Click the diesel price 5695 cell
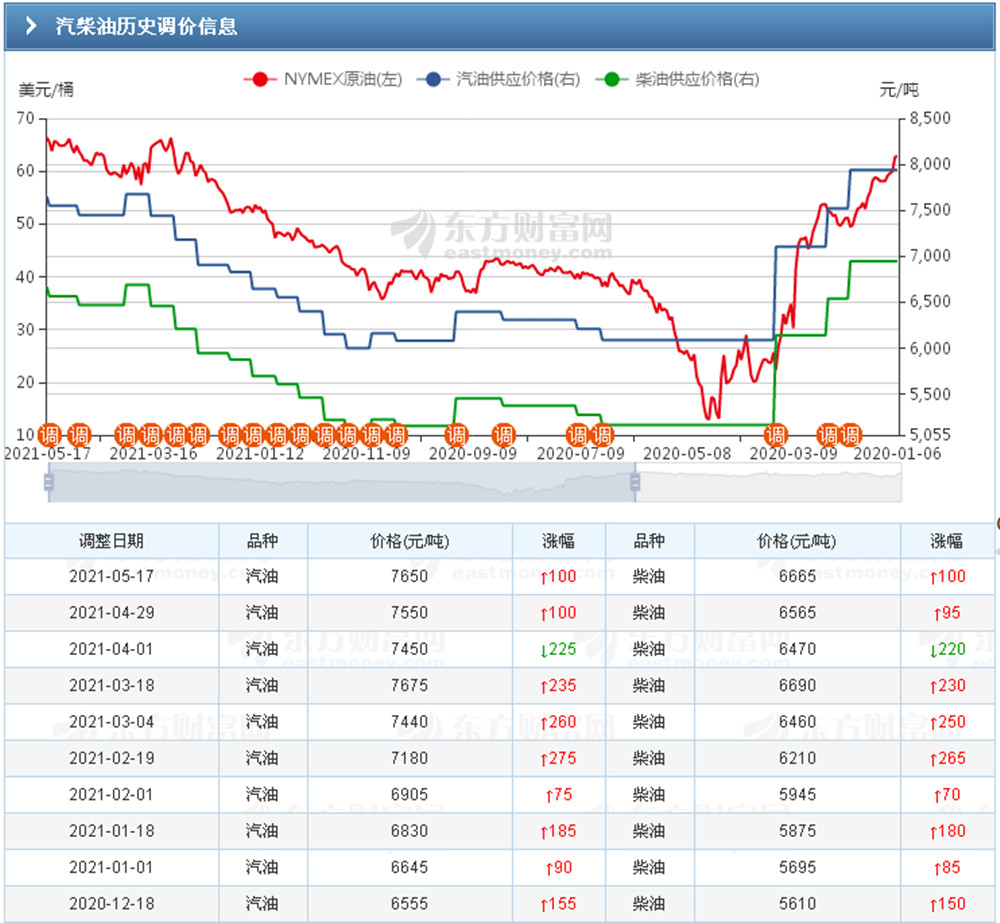 click(x=797, y=867)
